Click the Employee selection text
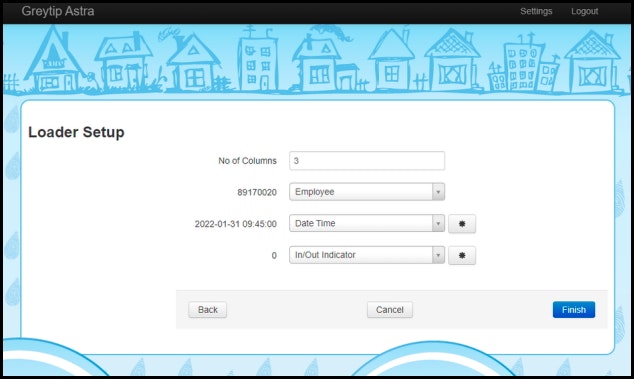This screenshot has width=634, height=379. click(315, 192)
